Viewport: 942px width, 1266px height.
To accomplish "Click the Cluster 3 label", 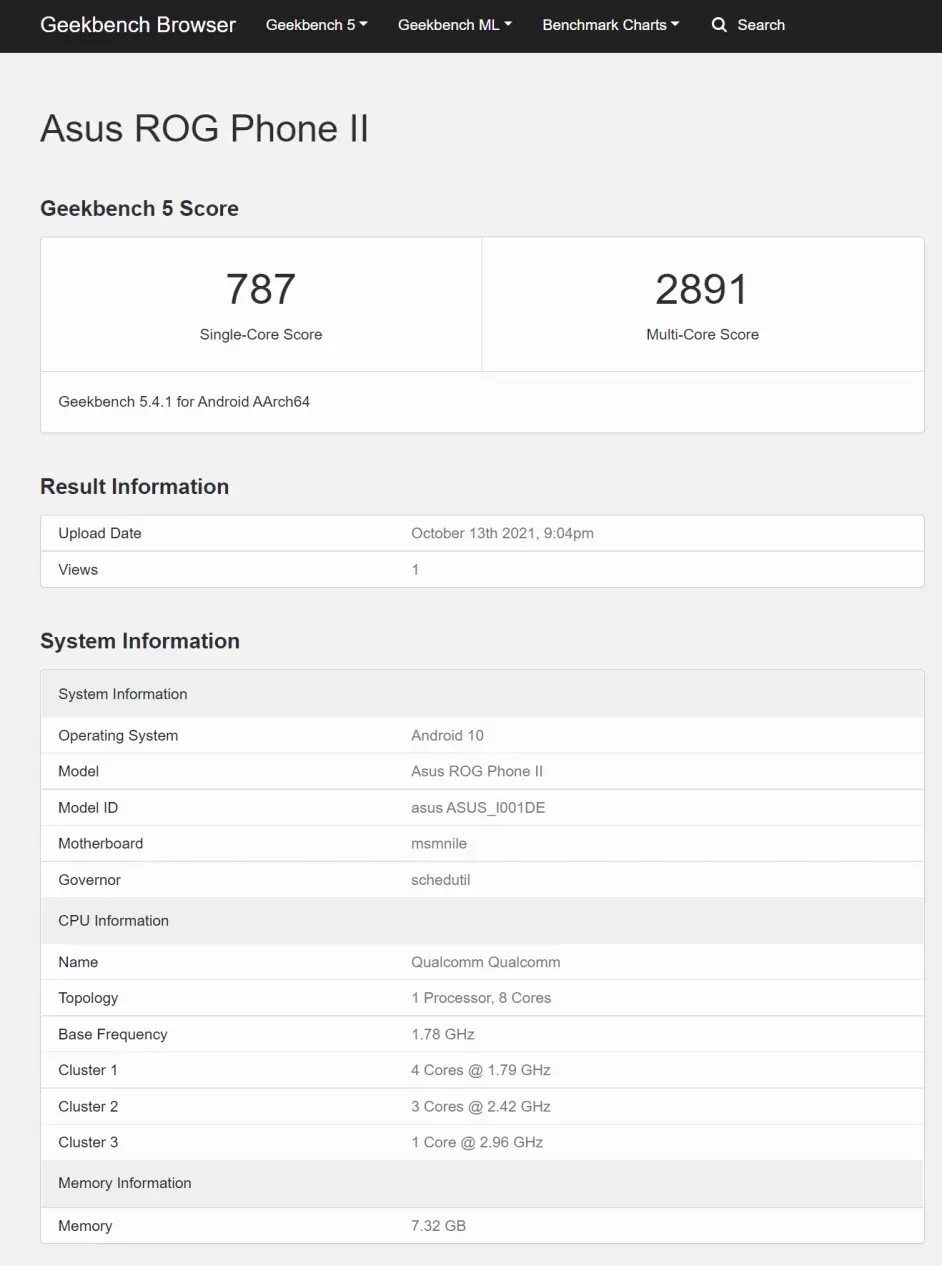I will (88, 1142).
